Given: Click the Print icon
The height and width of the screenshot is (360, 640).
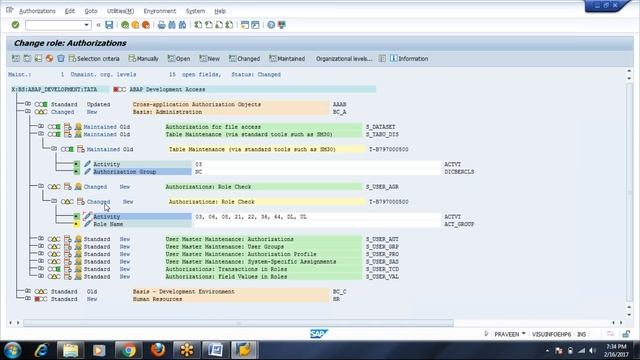Looking at the screenshot, I should (x=162, y=25).
